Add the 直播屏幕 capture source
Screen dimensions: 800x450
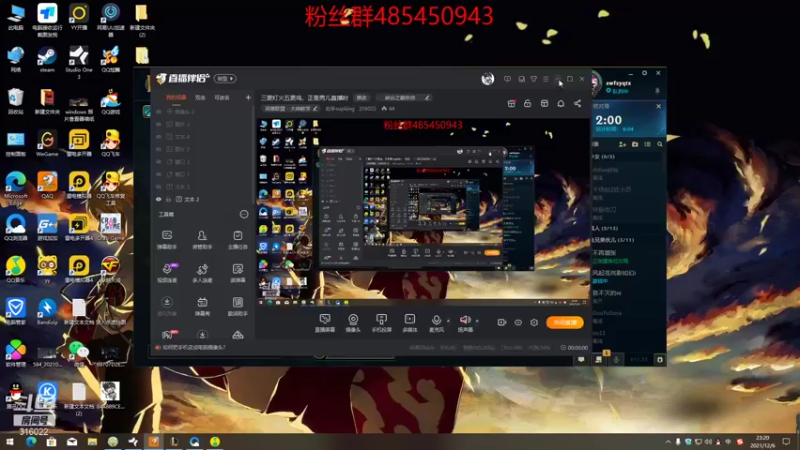(x=324, y=322)
